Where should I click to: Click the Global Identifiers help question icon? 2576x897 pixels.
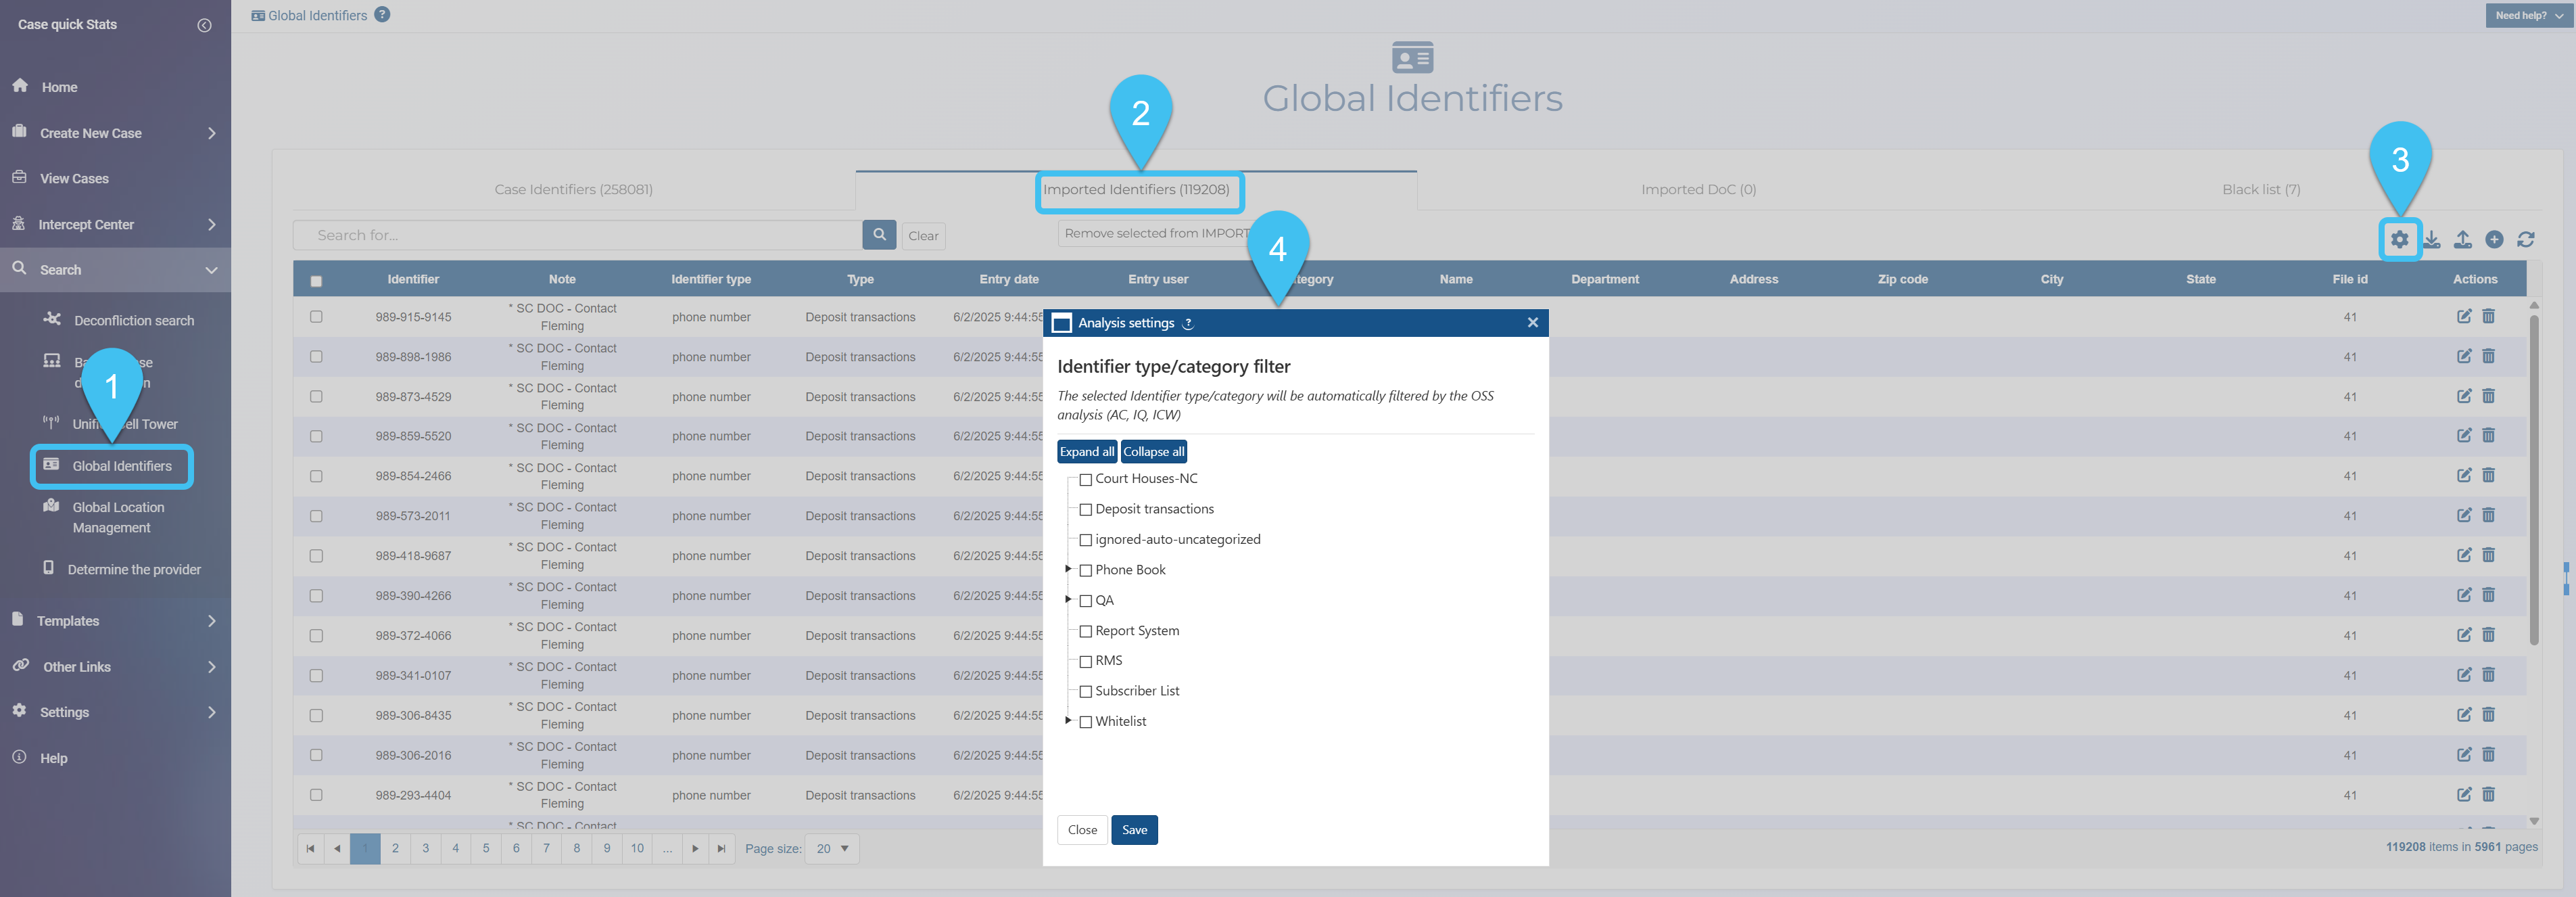click(382, 15)
